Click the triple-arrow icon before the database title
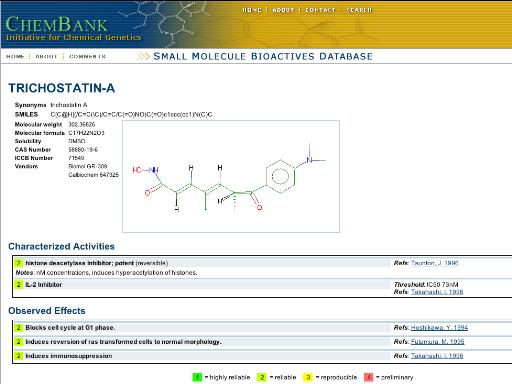 [143, 56]
